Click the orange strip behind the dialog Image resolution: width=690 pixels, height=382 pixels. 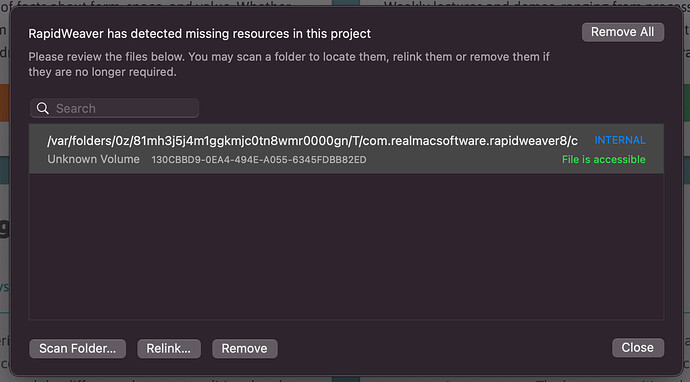tap(4, 103)
